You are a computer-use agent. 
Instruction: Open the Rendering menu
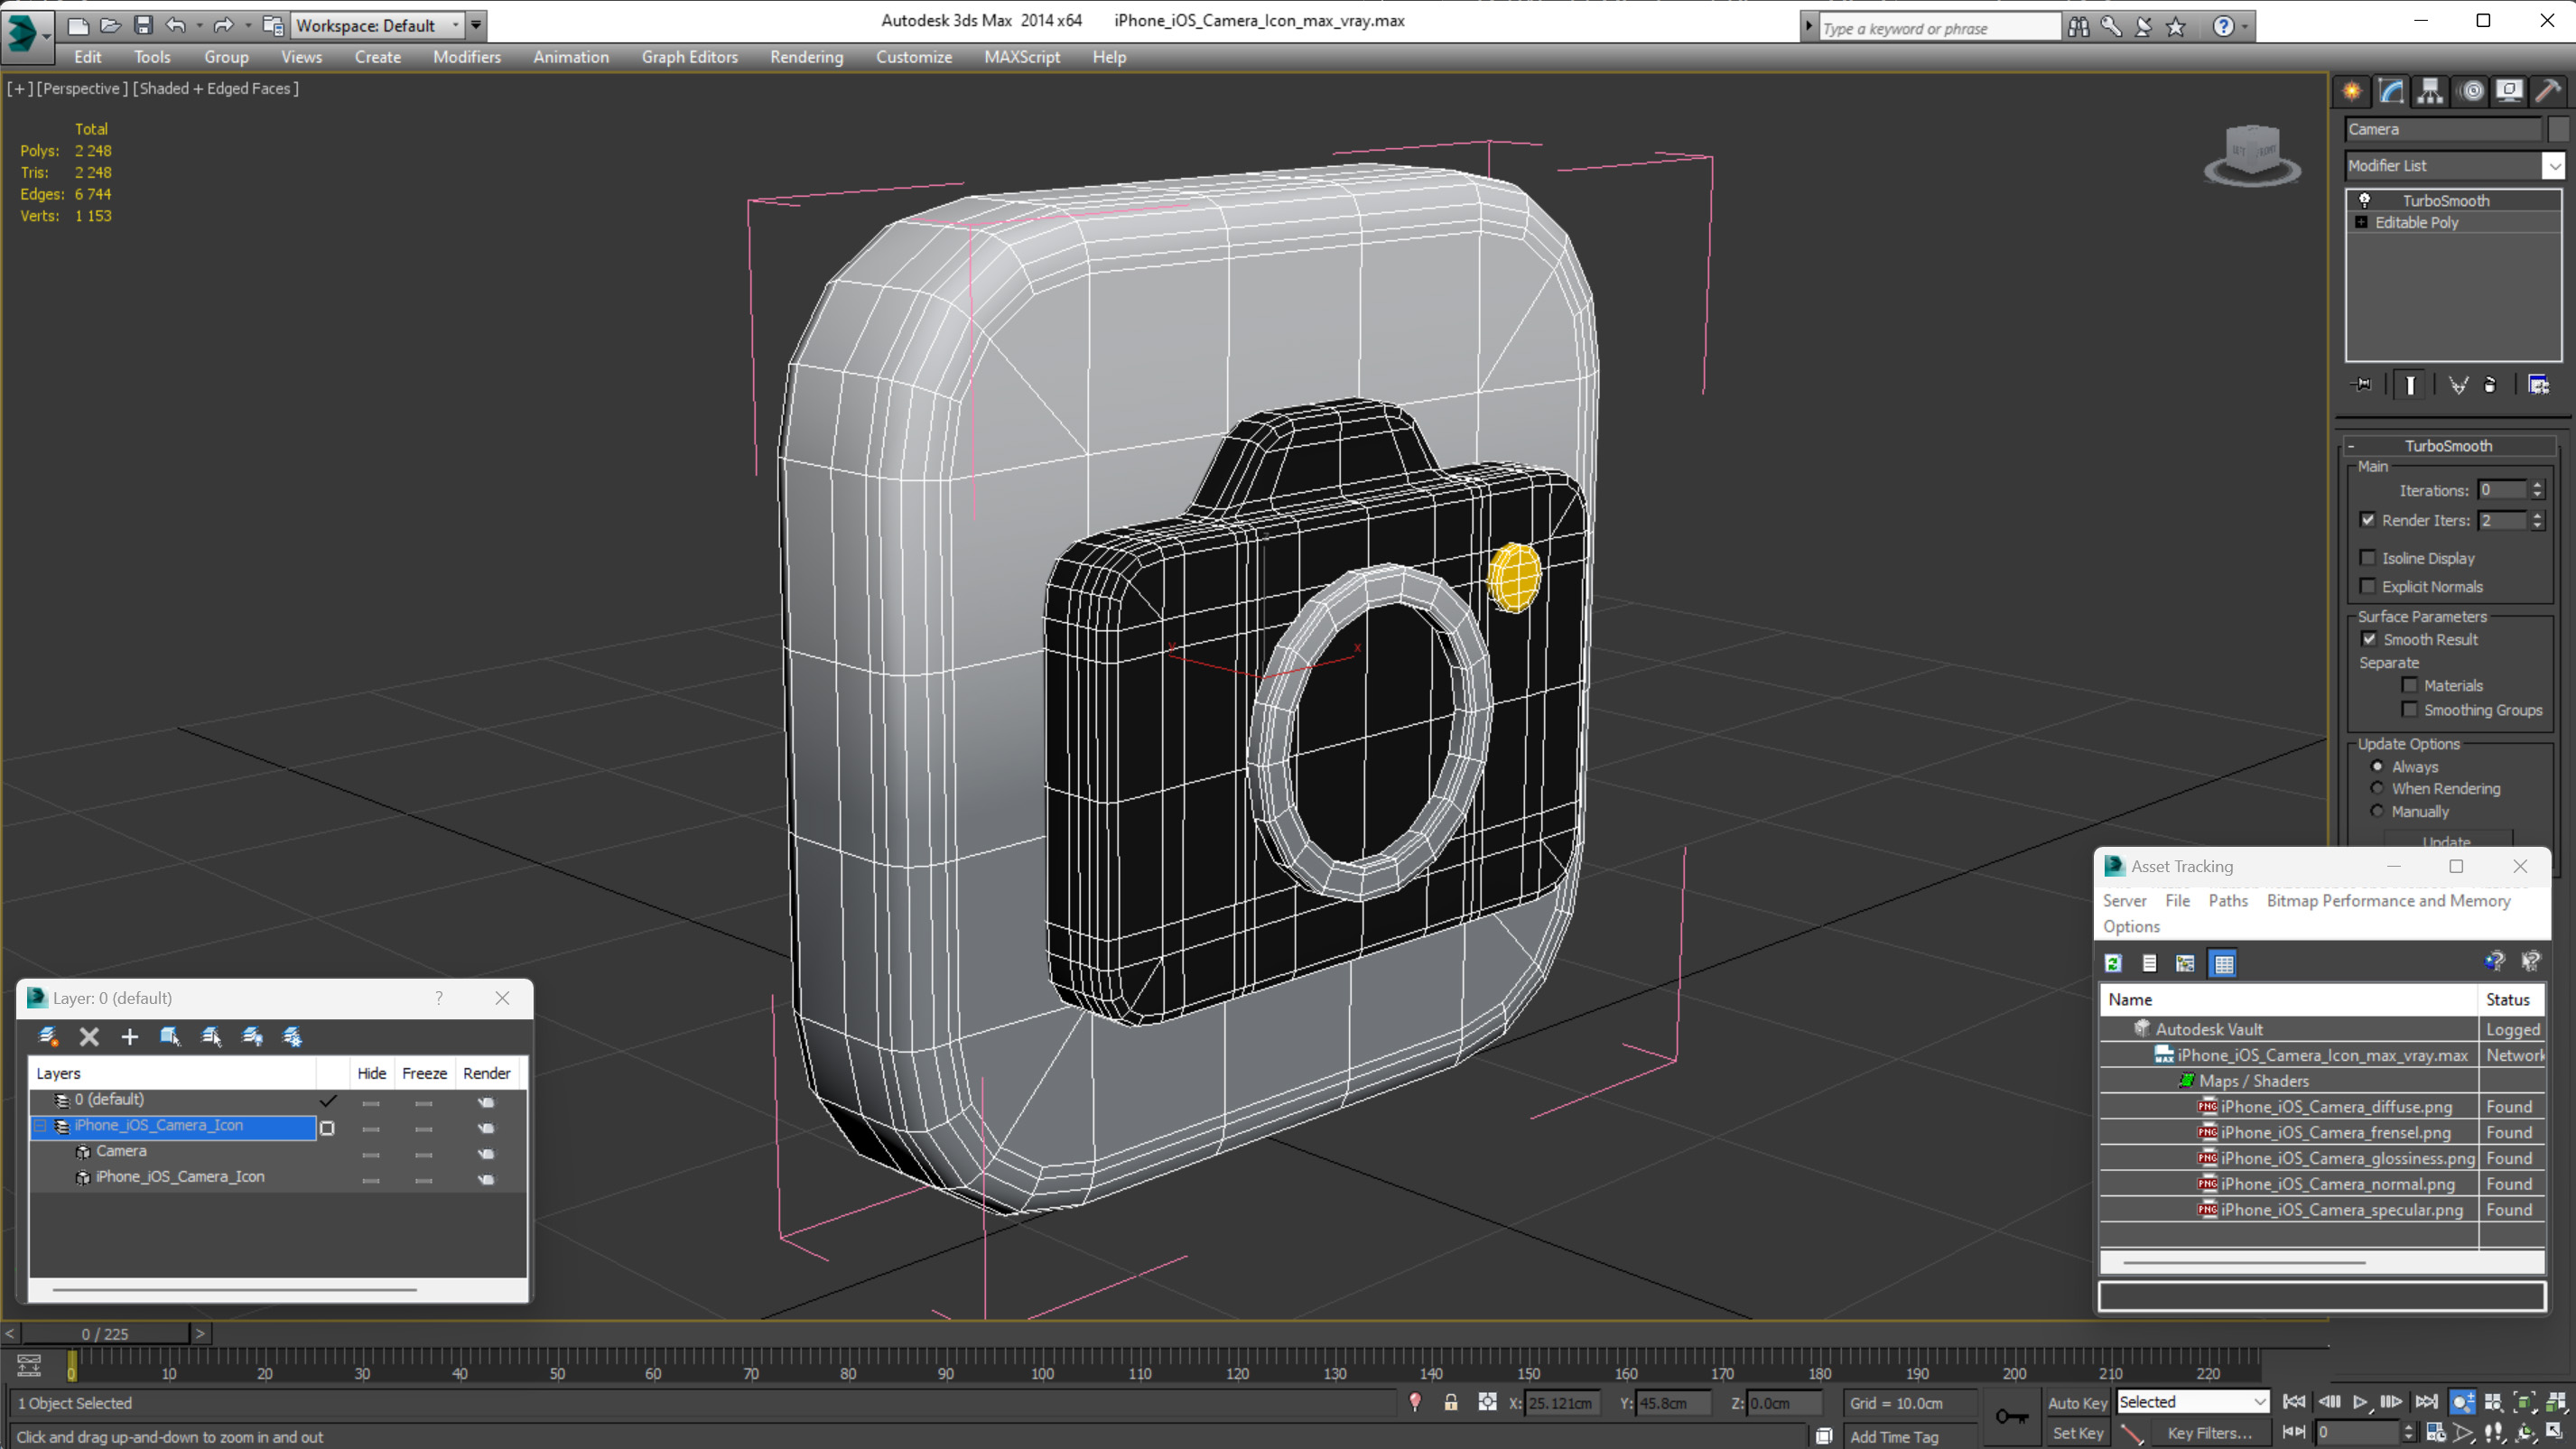(x=807, y=57)
